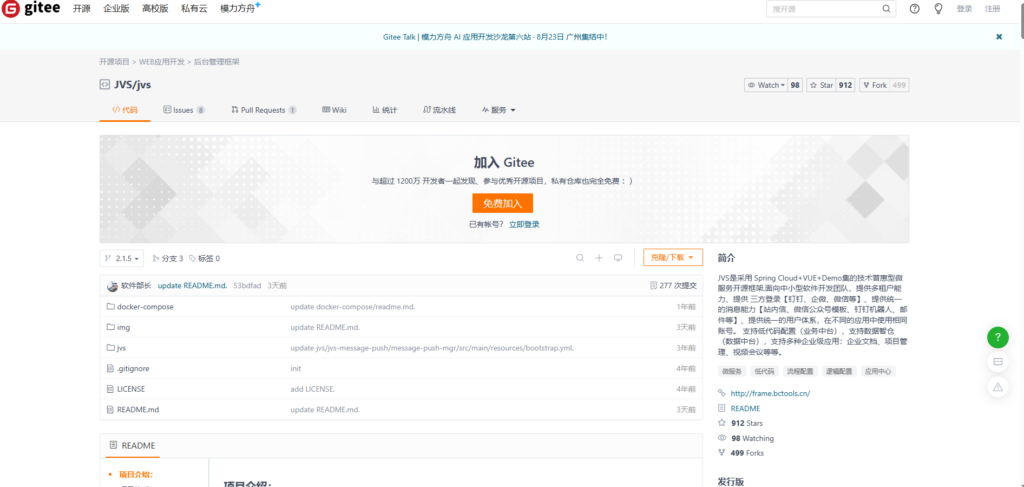This screenshot has width=1024, height=487.
Task: Click the floating feedback chat icon
Action: click(x=997, y=362)
